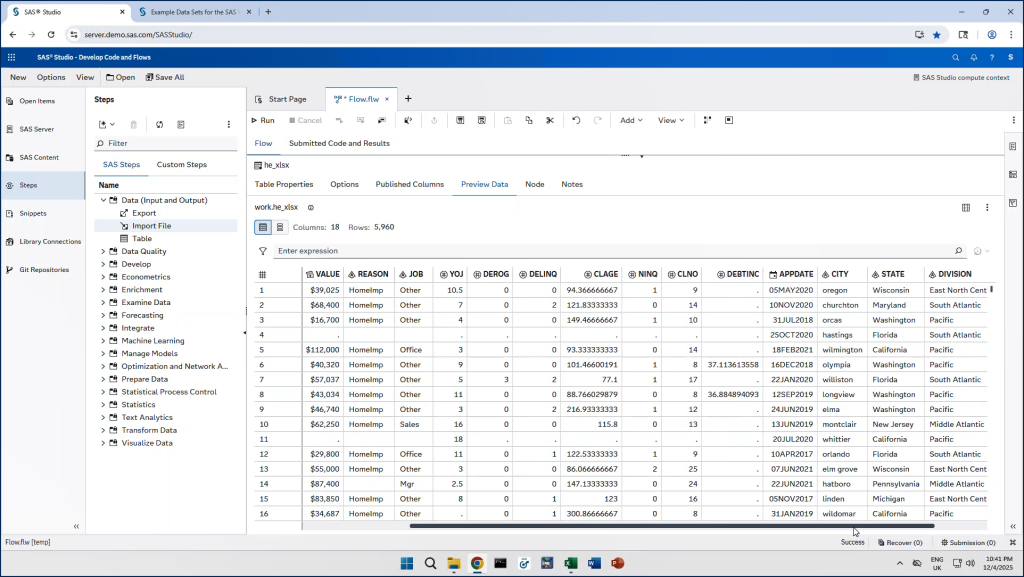
Task: Open Steps panel more options (three dots)
Action: pyautogui.click(x=229, y=124)
